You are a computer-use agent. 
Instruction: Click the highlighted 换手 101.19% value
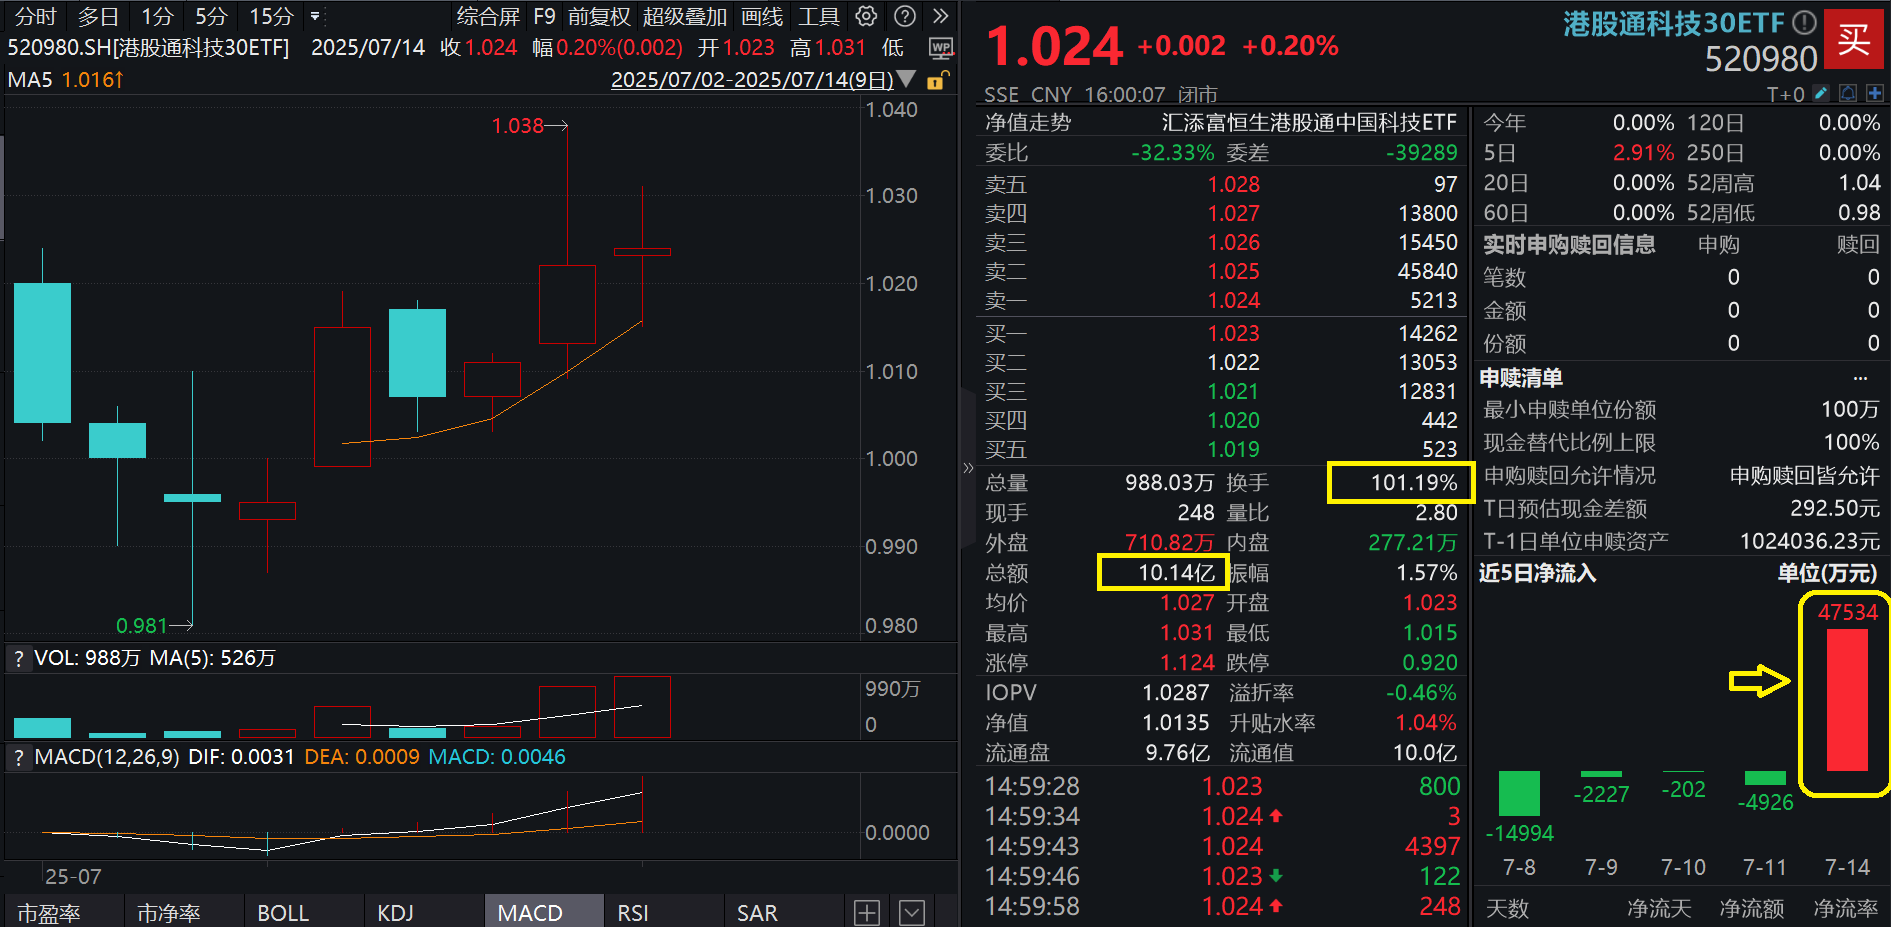point(1400,482)
